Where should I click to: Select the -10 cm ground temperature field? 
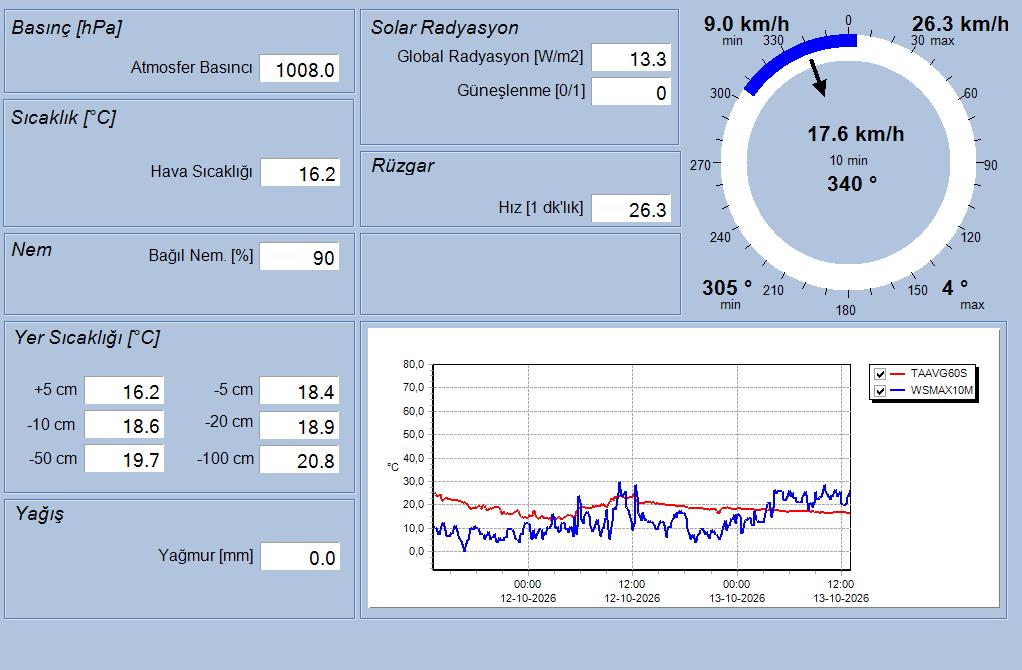coord(124,425)
